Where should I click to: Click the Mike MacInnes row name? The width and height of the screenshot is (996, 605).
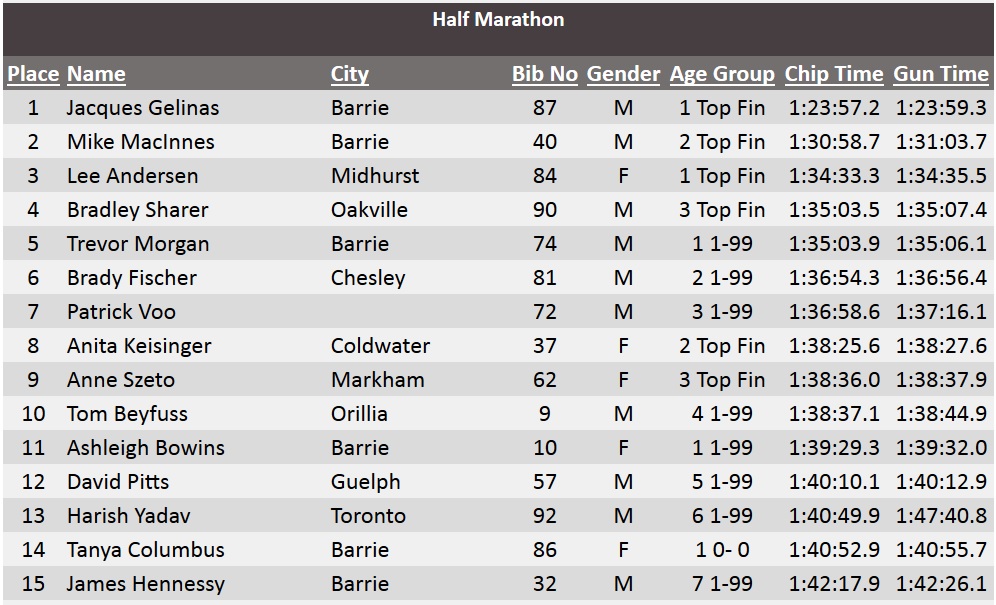pos(141,142)
